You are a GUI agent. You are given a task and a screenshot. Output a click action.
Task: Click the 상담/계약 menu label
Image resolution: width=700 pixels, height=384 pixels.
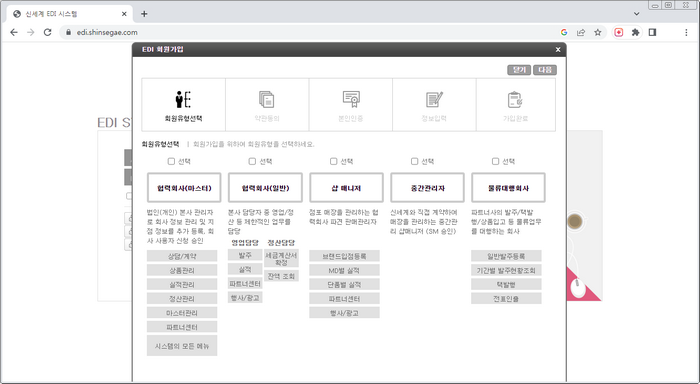point(182,256)
